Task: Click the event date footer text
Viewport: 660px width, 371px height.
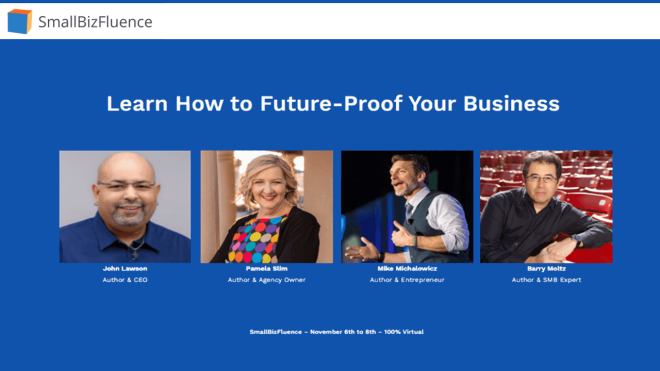Action: click(337, 332)
